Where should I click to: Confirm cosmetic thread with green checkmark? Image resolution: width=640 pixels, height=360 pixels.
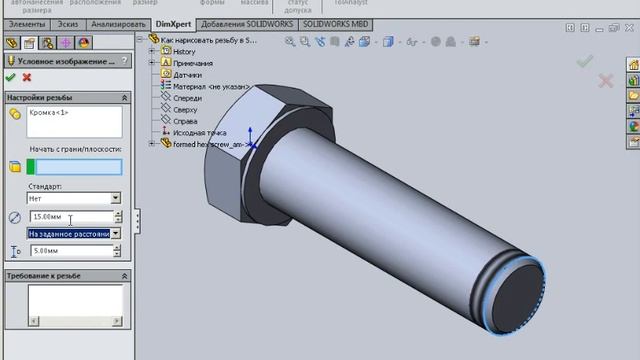[11, 77]
